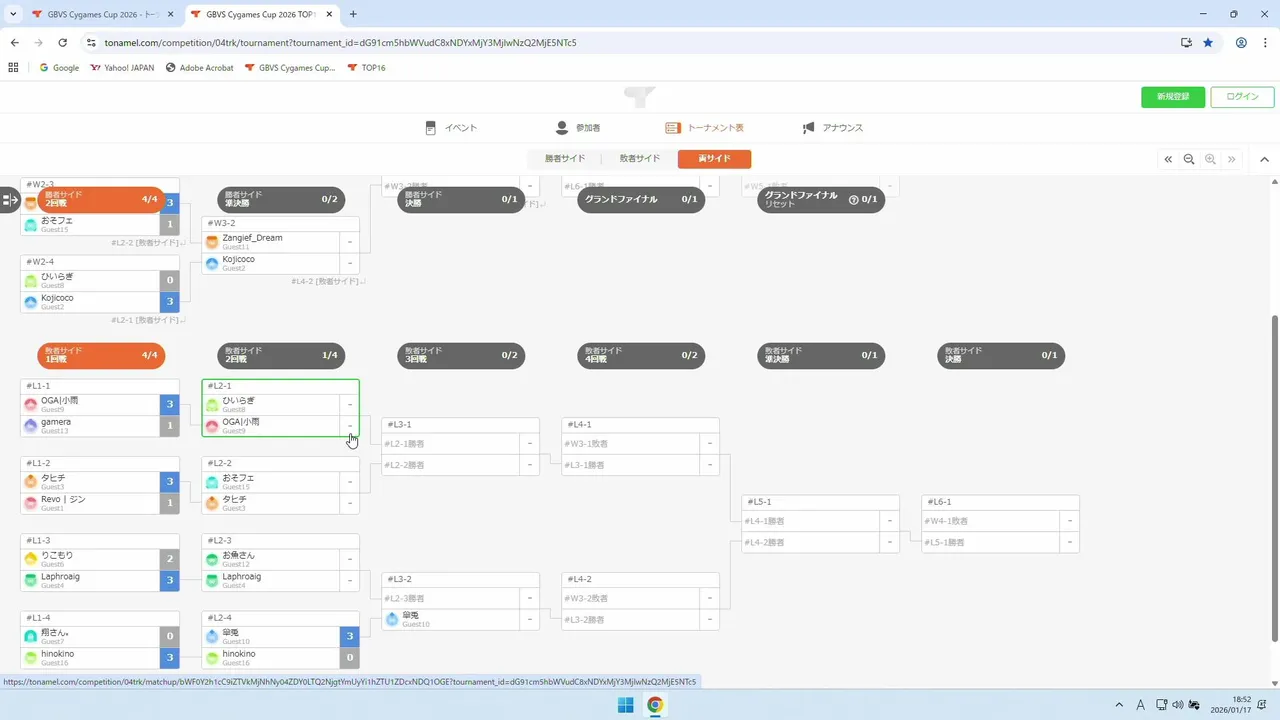Viewport: 1280px width, 720px height.
Task: Bookmark this page with star icon
Action: pyautogui.click(x=1208, y=43)
